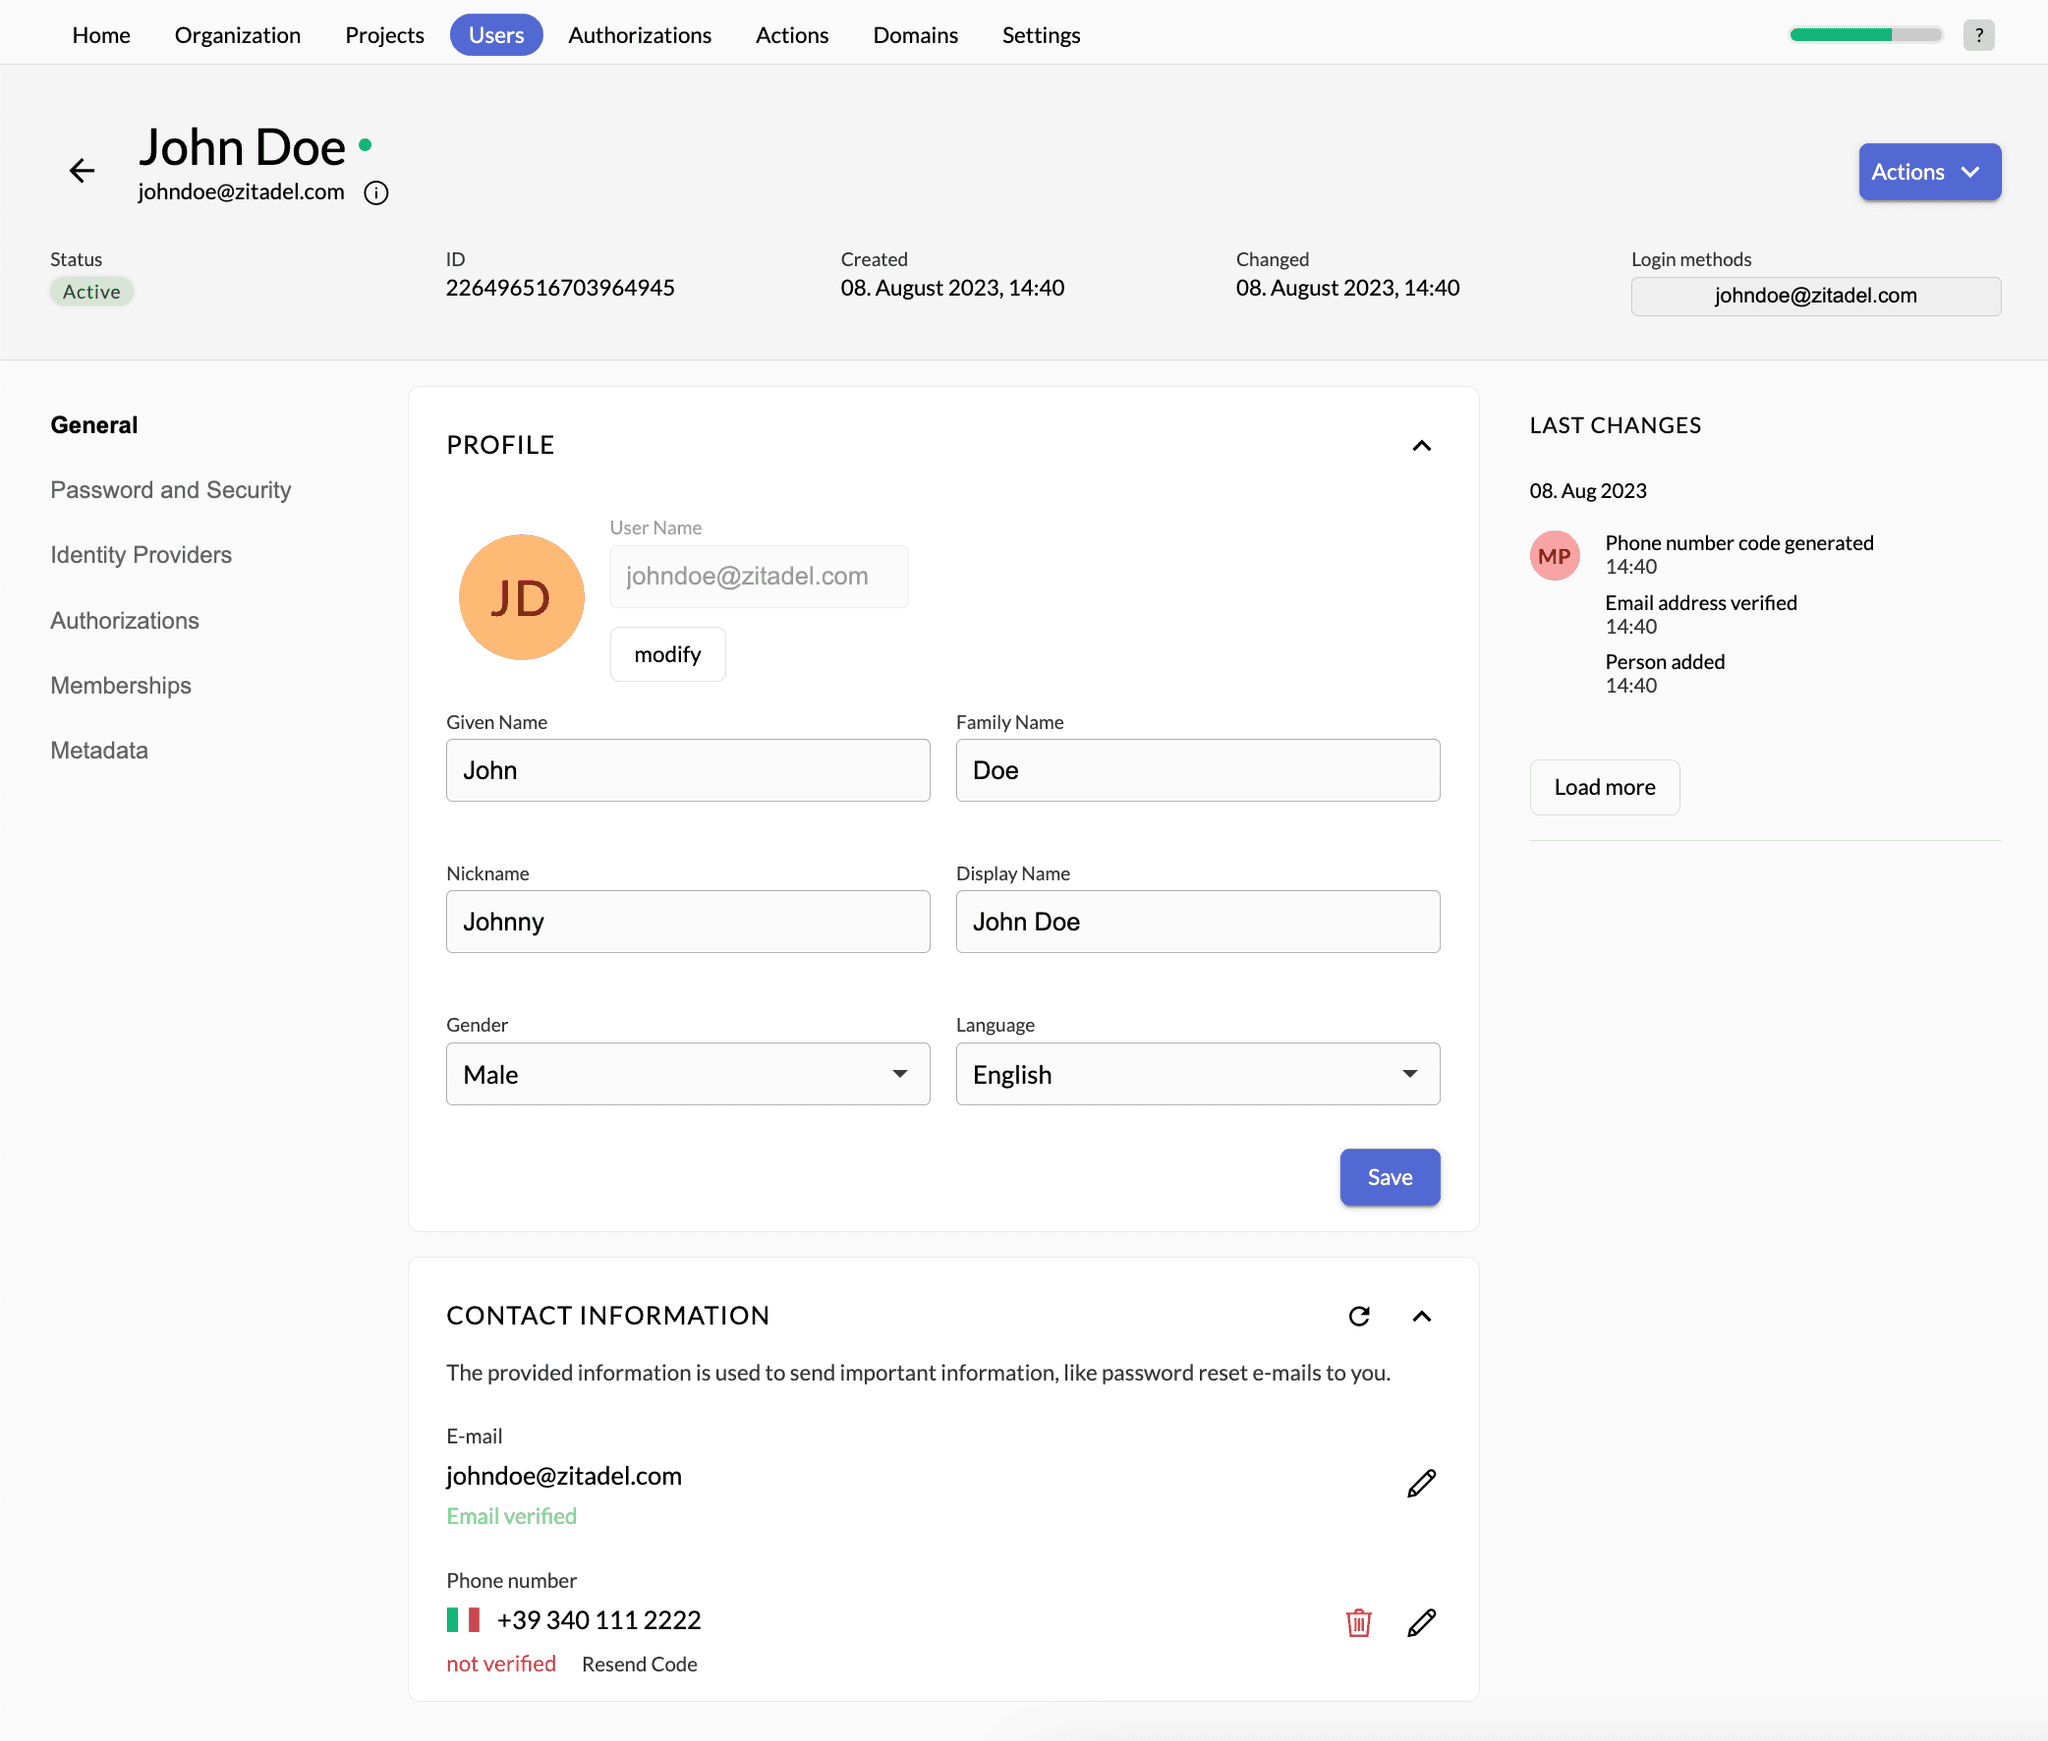Collapse the Profile section chevron
Image resolution: width=2048 pixels, height=1741 pixels.
tap(1421, 446)
